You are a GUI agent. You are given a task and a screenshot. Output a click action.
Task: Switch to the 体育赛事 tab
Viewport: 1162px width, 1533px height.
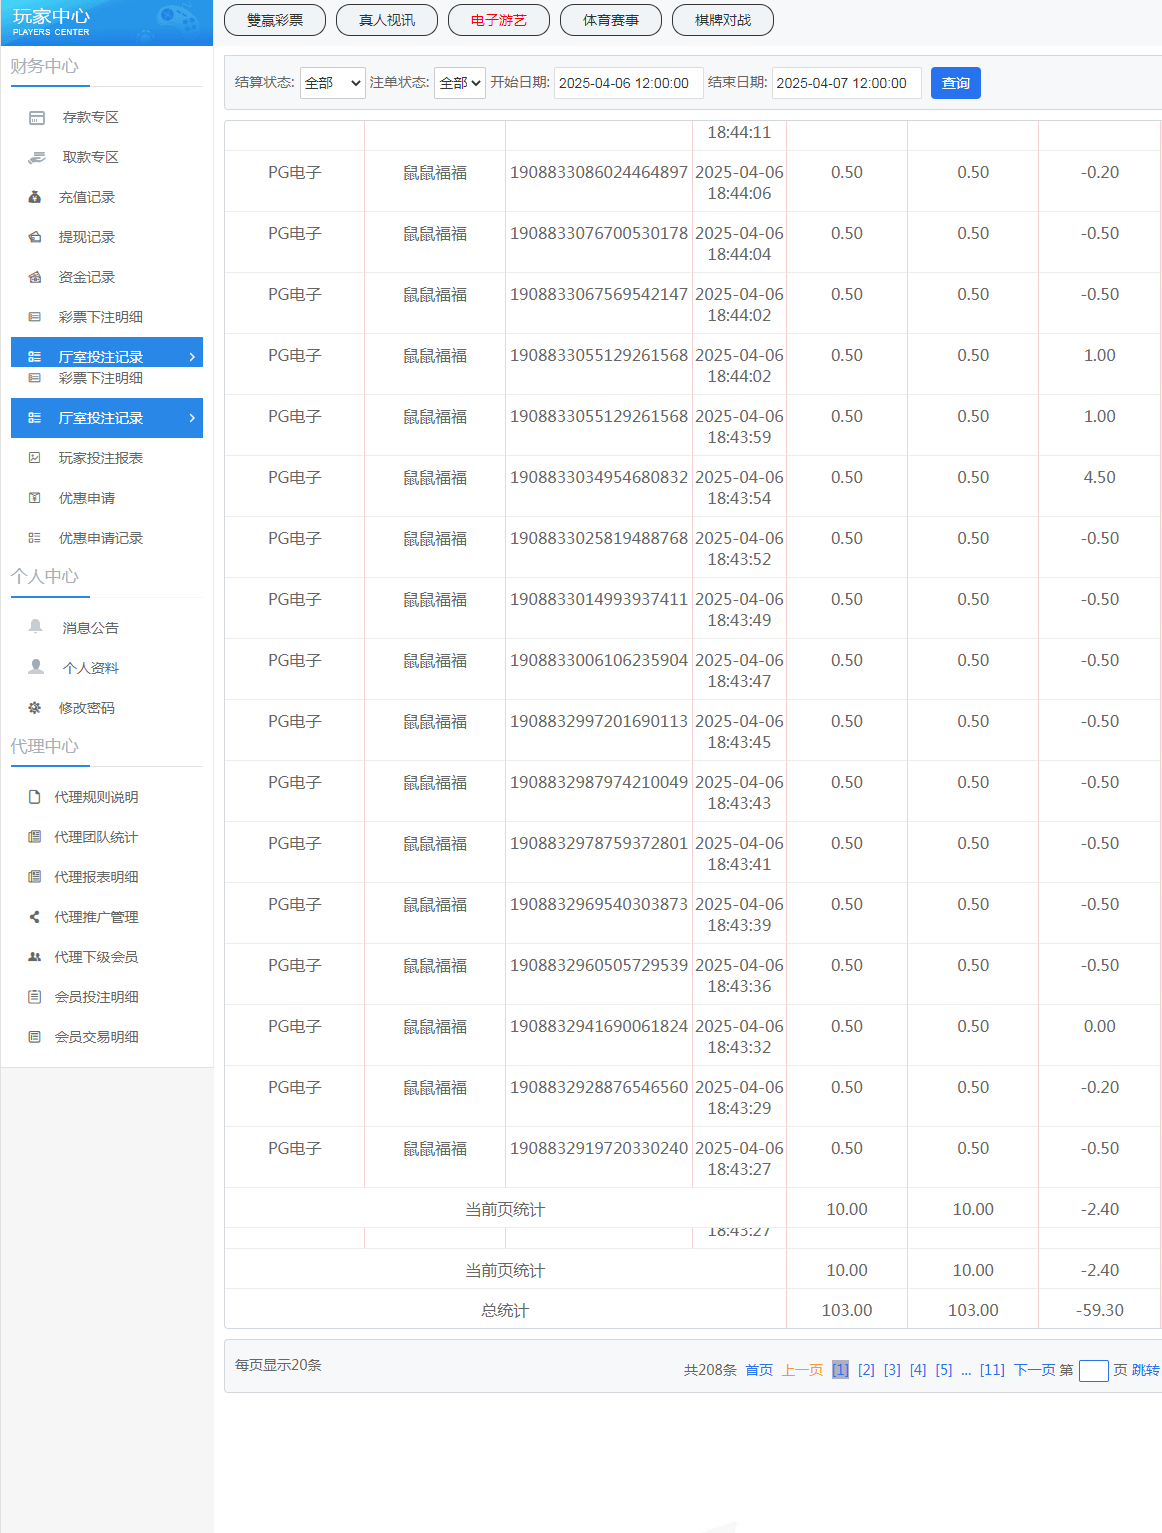(x=611, y=20)
